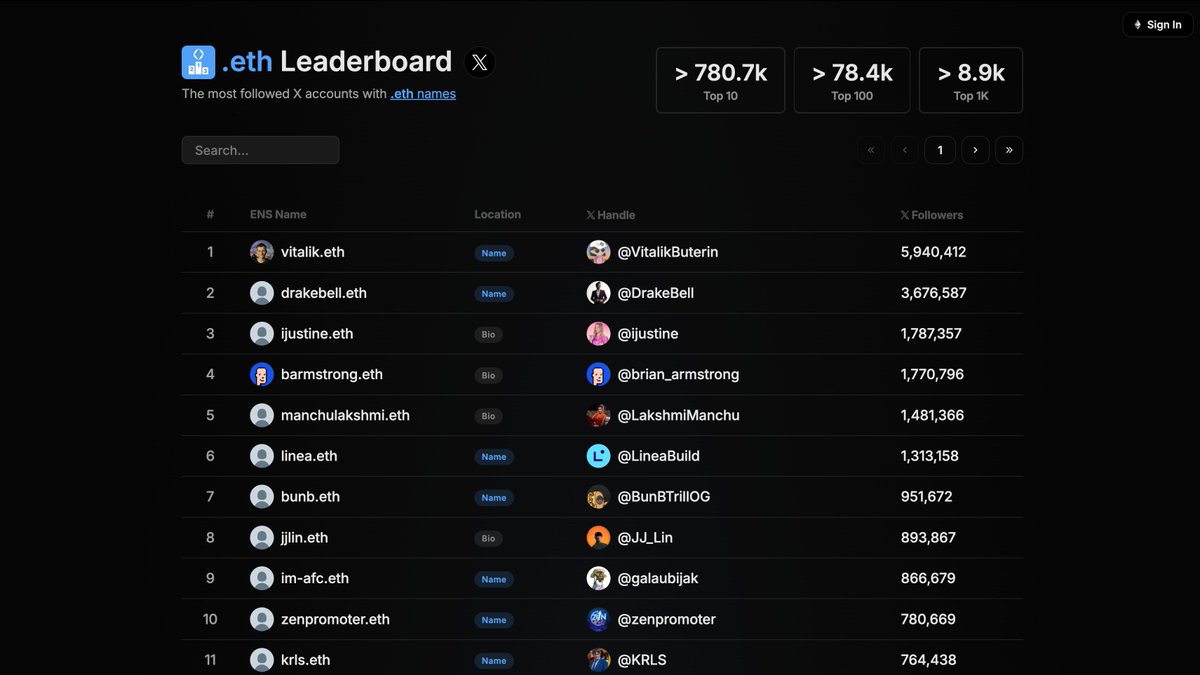This screenshot has width=1200, height=675.
Task: Click the Top 10 stat card
Action: [x=721, y=80]
